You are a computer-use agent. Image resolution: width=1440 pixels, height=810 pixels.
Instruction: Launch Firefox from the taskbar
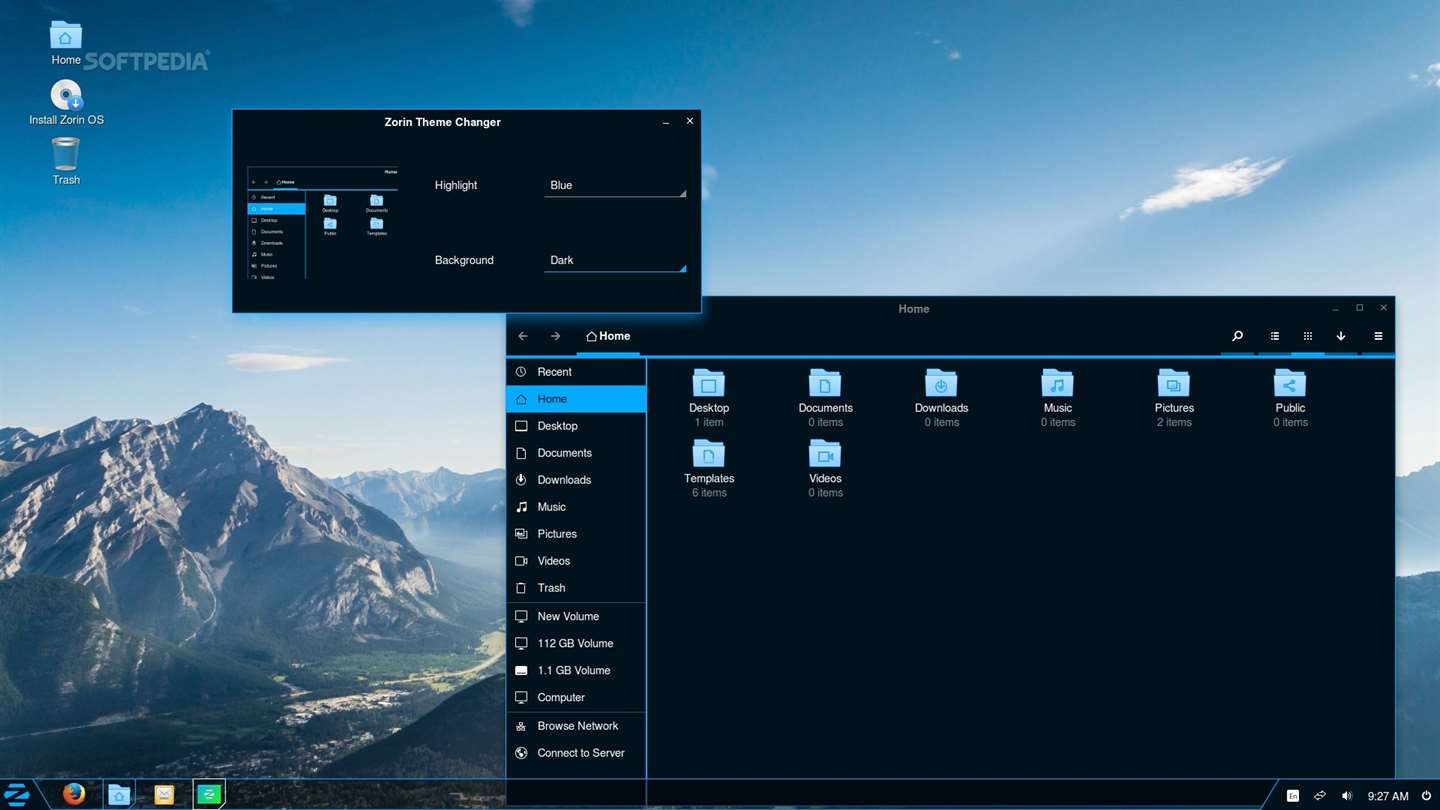click(74, 794)
